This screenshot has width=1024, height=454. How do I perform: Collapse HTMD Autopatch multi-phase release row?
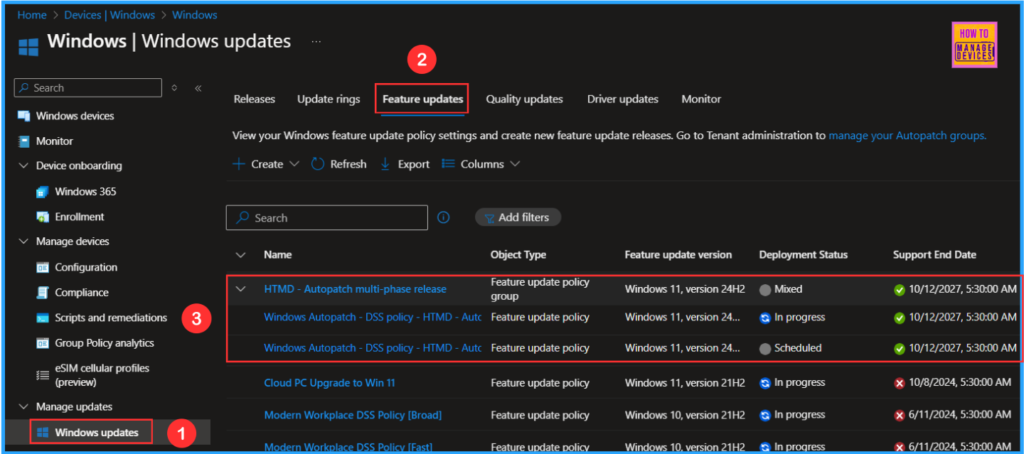point(240,289)
